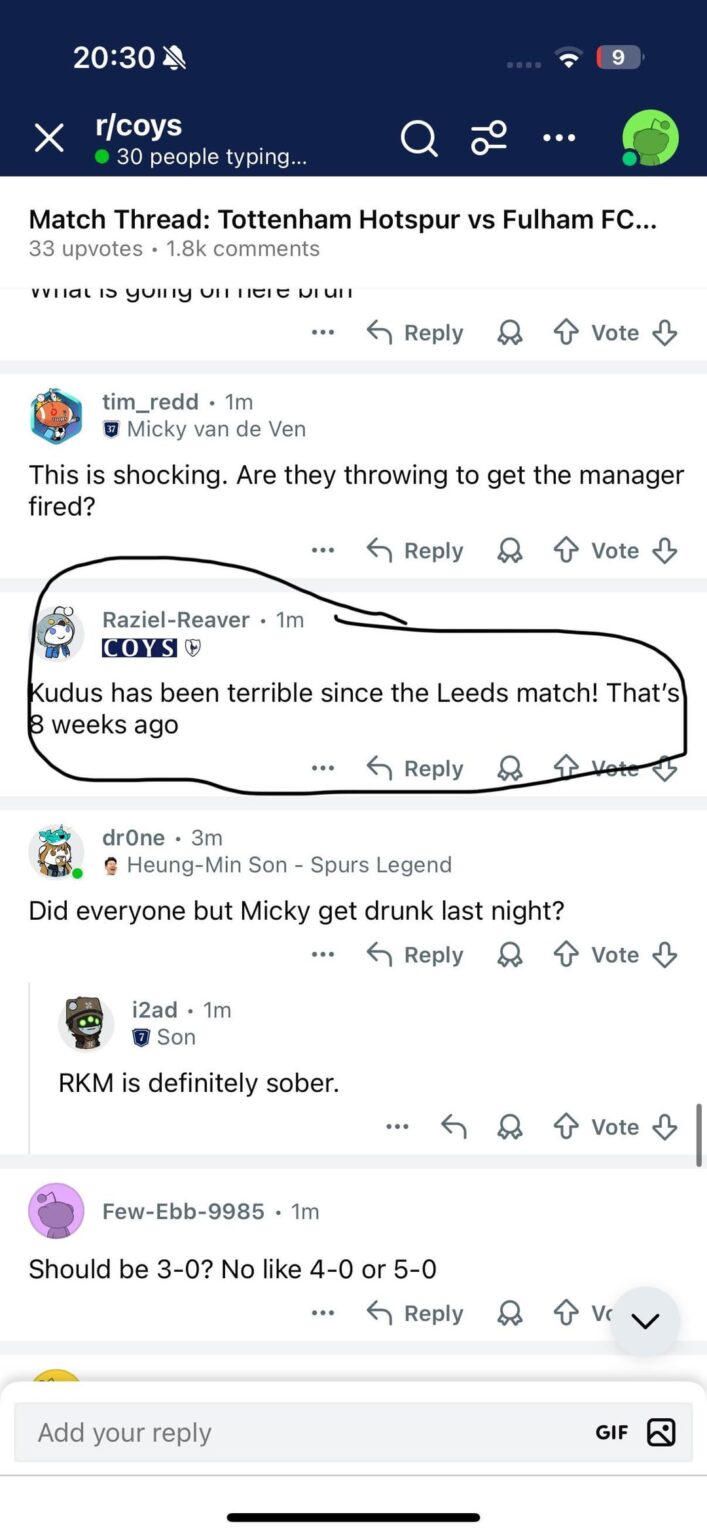
Task: Downvote dr0ne's drunk comment
Action: tap(665, 954)
